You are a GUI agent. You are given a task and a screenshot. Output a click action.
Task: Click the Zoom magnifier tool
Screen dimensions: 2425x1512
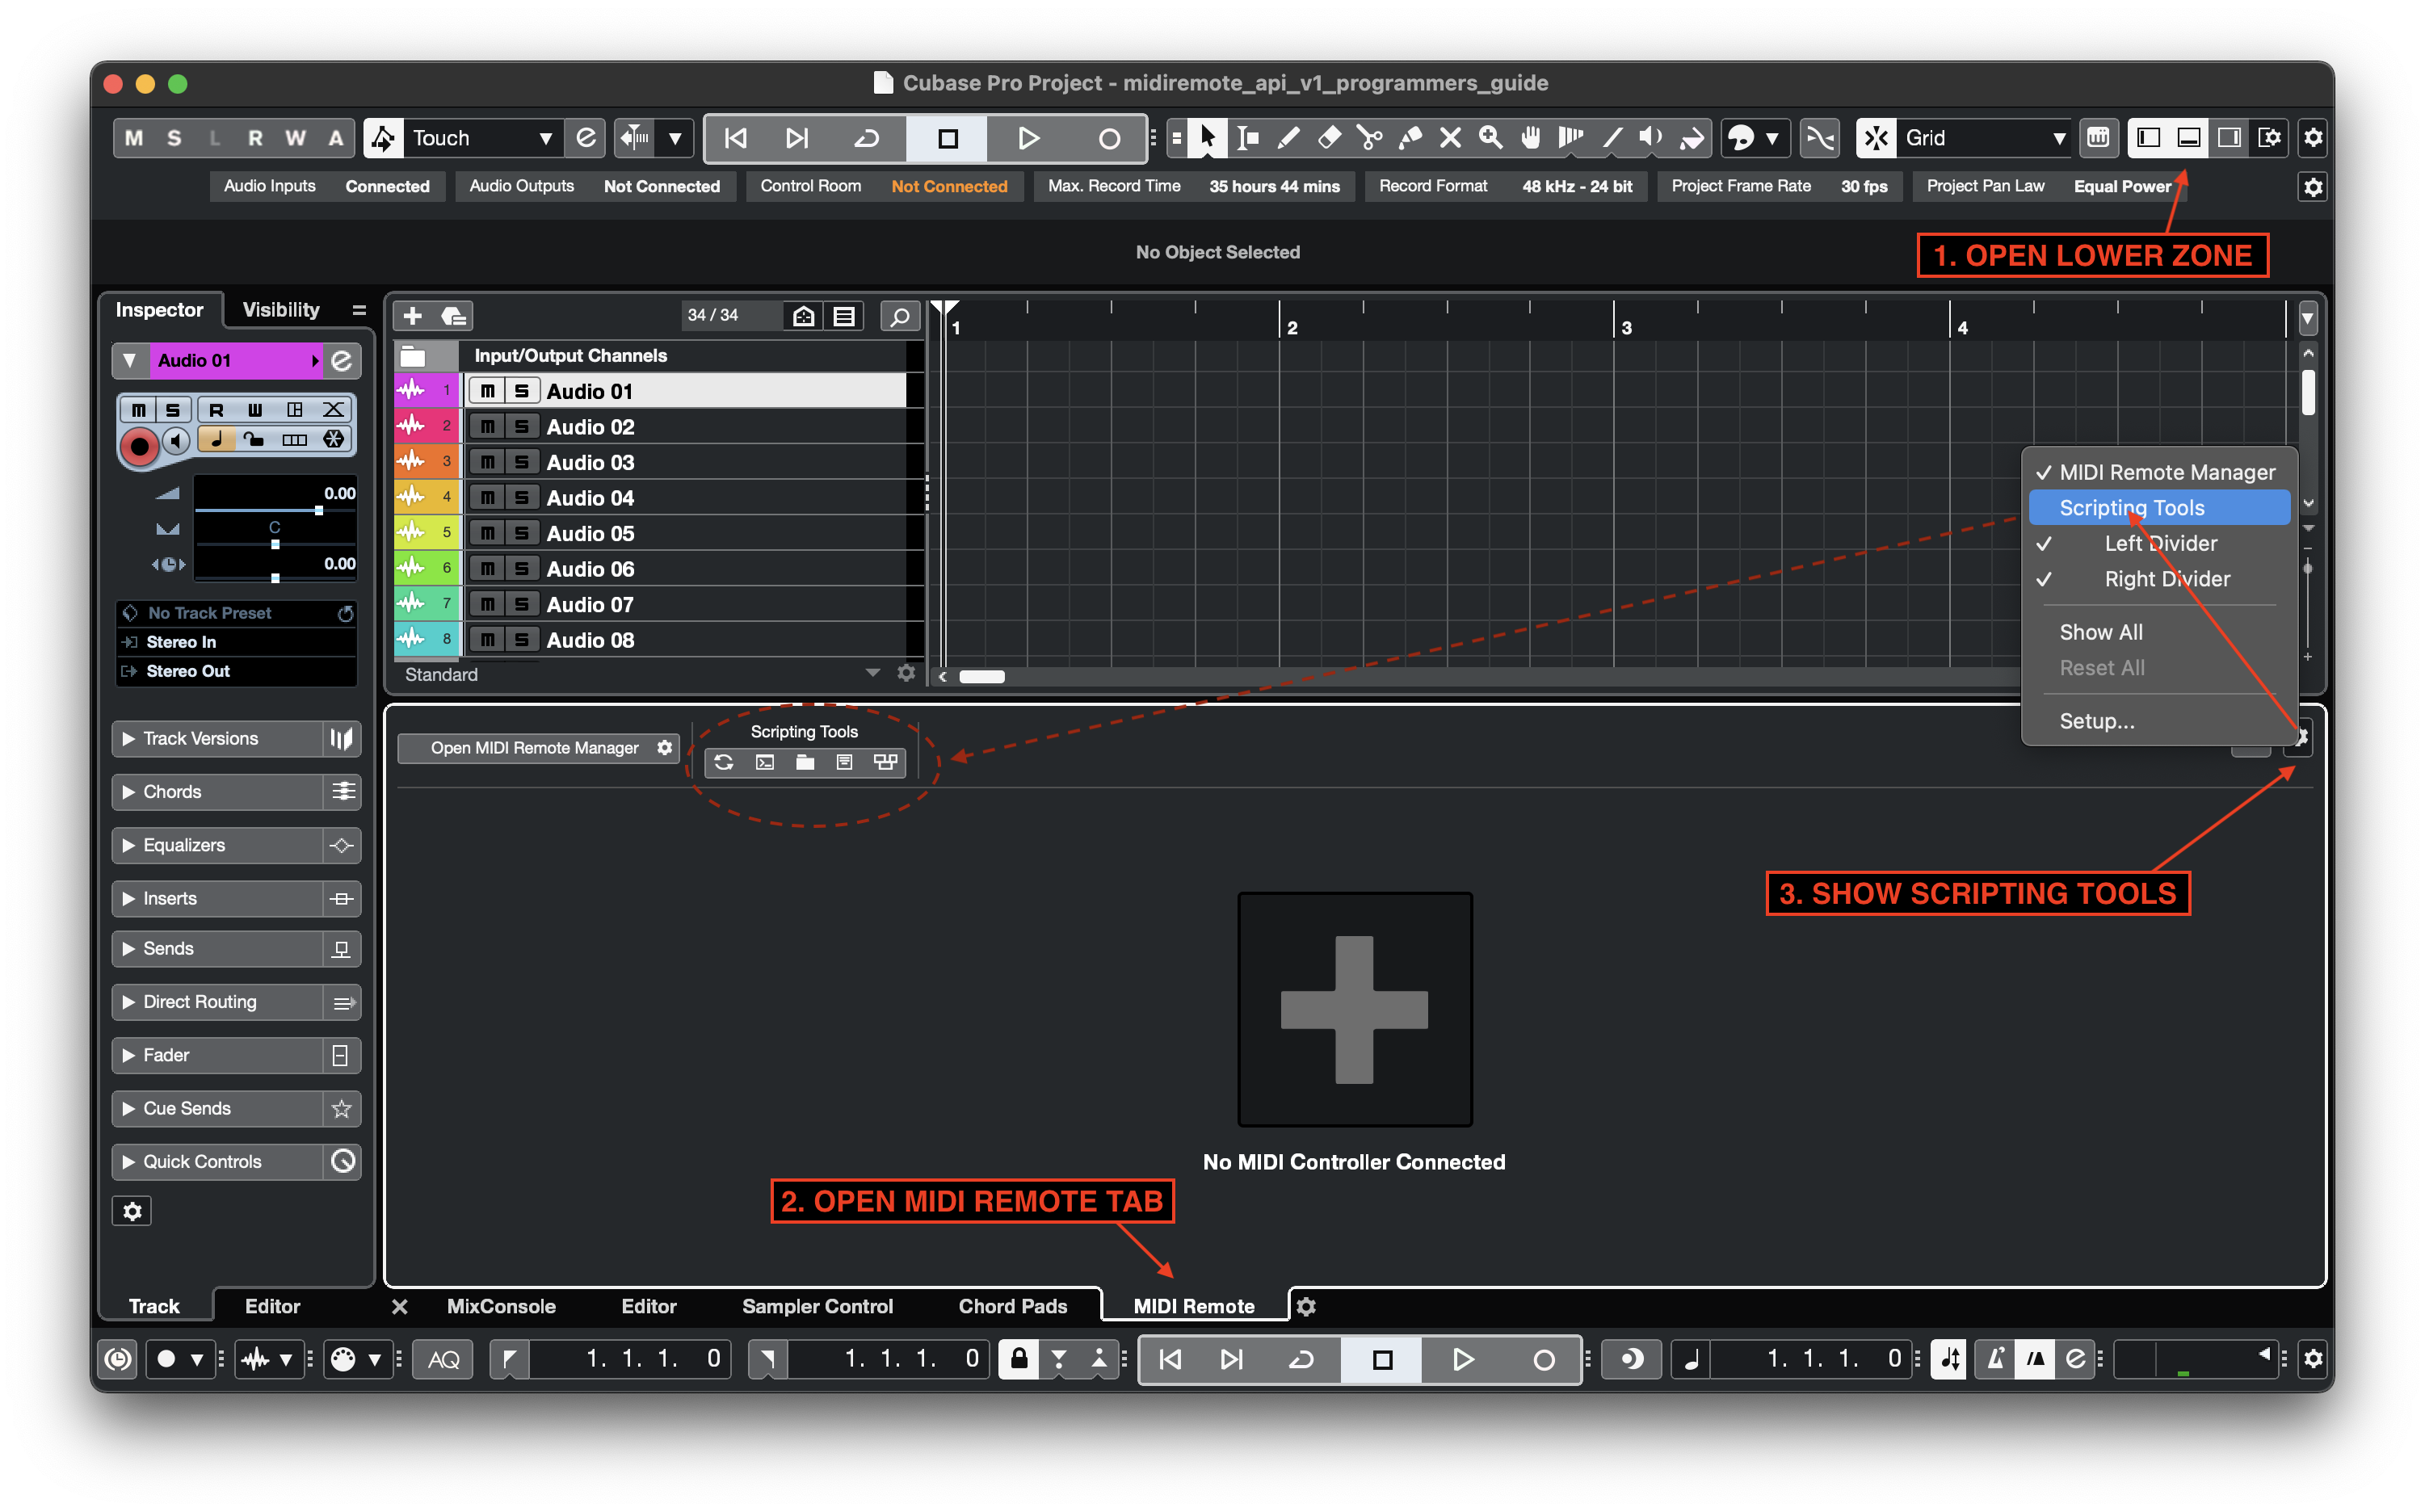coord(1490,138)
